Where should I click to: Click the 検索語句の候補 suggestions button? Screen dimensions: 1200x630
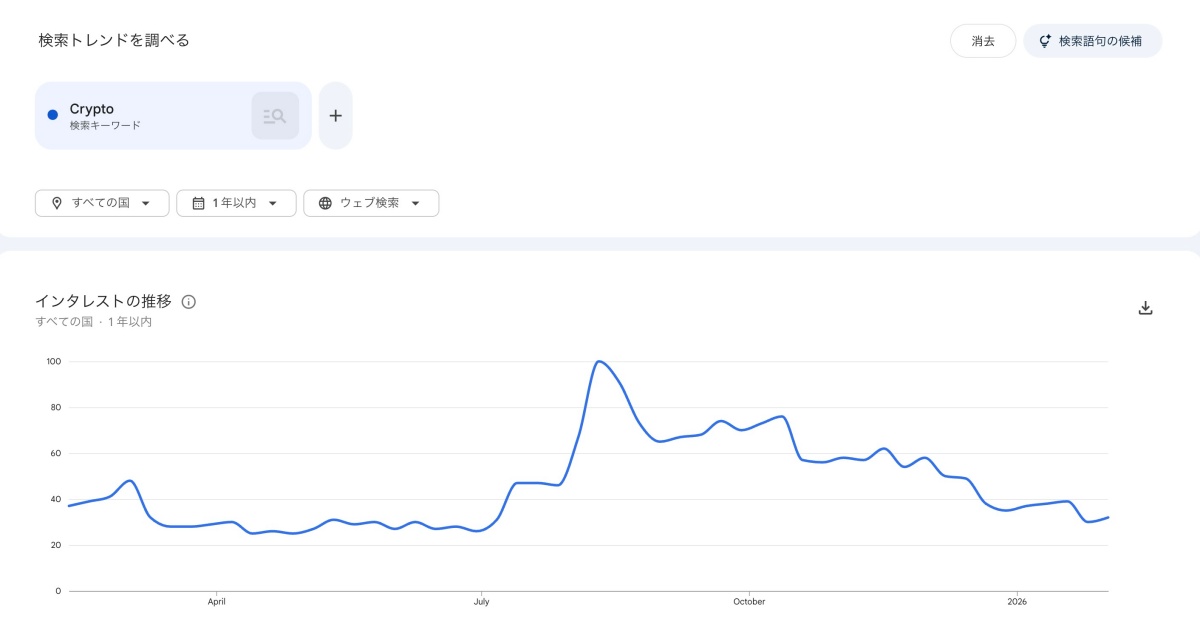click(x=1092, y=41)
